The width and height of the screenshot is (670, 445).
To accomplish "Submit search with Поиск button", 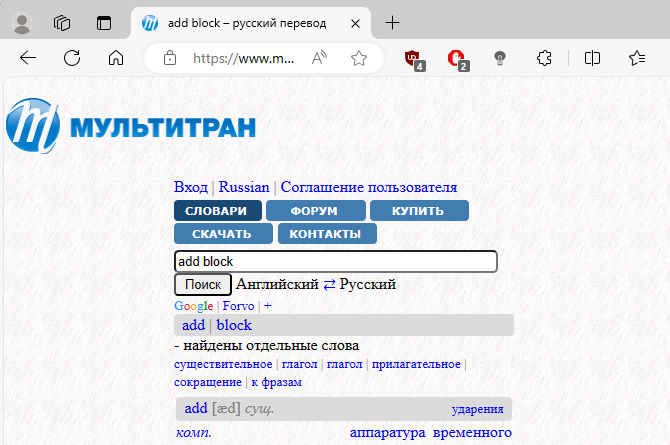I will (x=203, y=285).
